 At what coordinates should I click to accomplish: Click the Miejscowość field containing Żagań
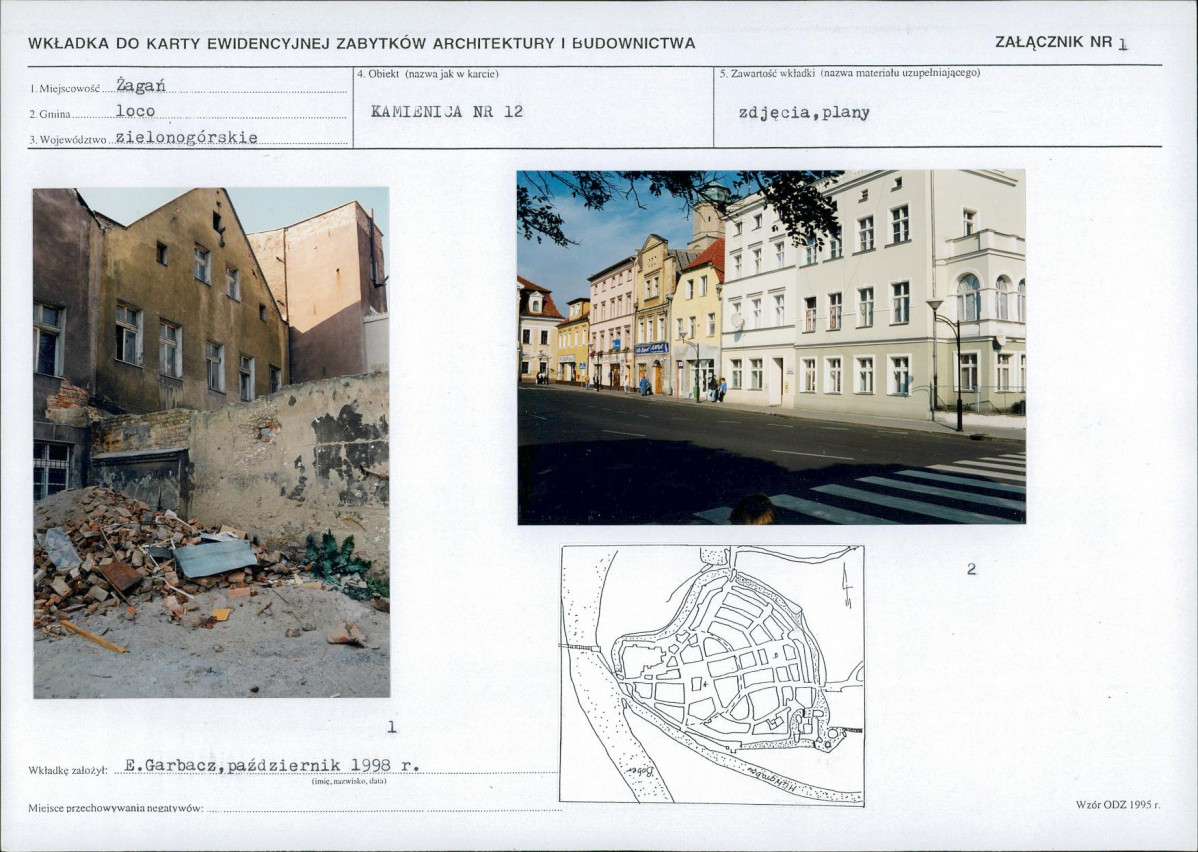pyautogui.click(x=140, y=86)
